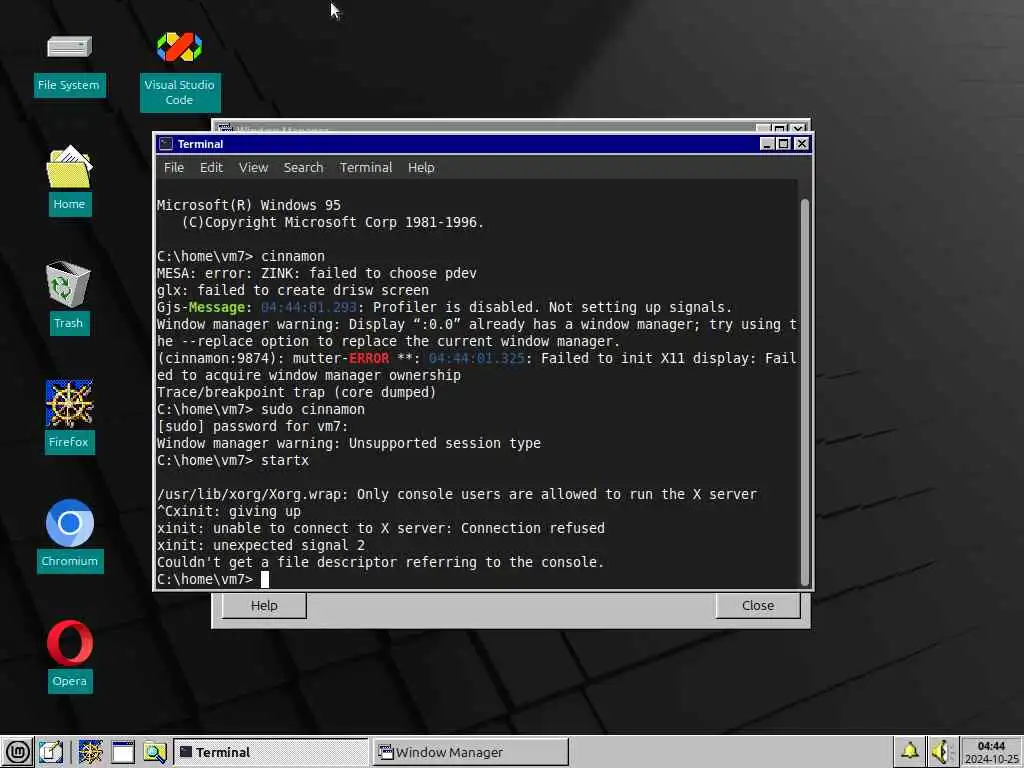Click the Terminal window title bar
The image size is (1024, 768).
pyautogui.click(x=483, y=144)
